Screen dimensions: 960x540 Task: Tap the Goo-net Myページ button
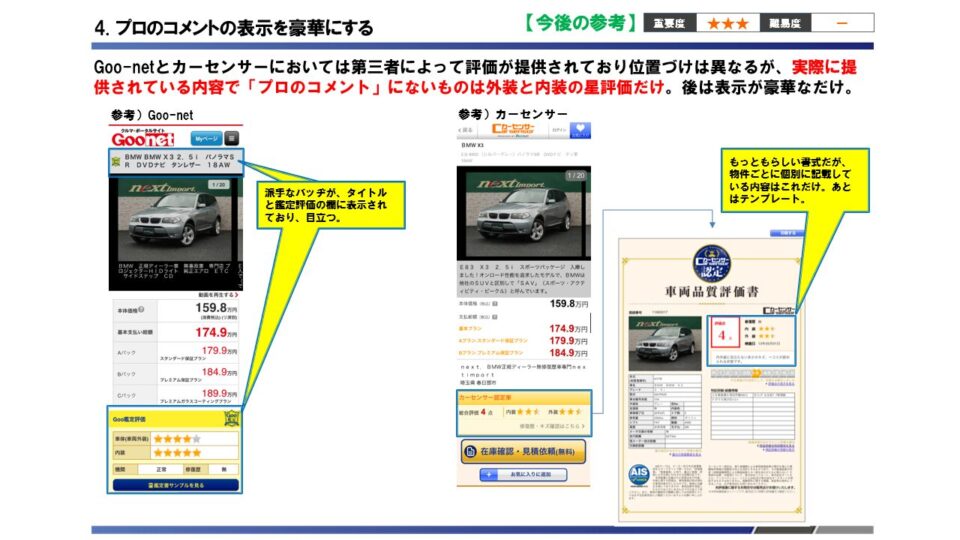point(206,138)
